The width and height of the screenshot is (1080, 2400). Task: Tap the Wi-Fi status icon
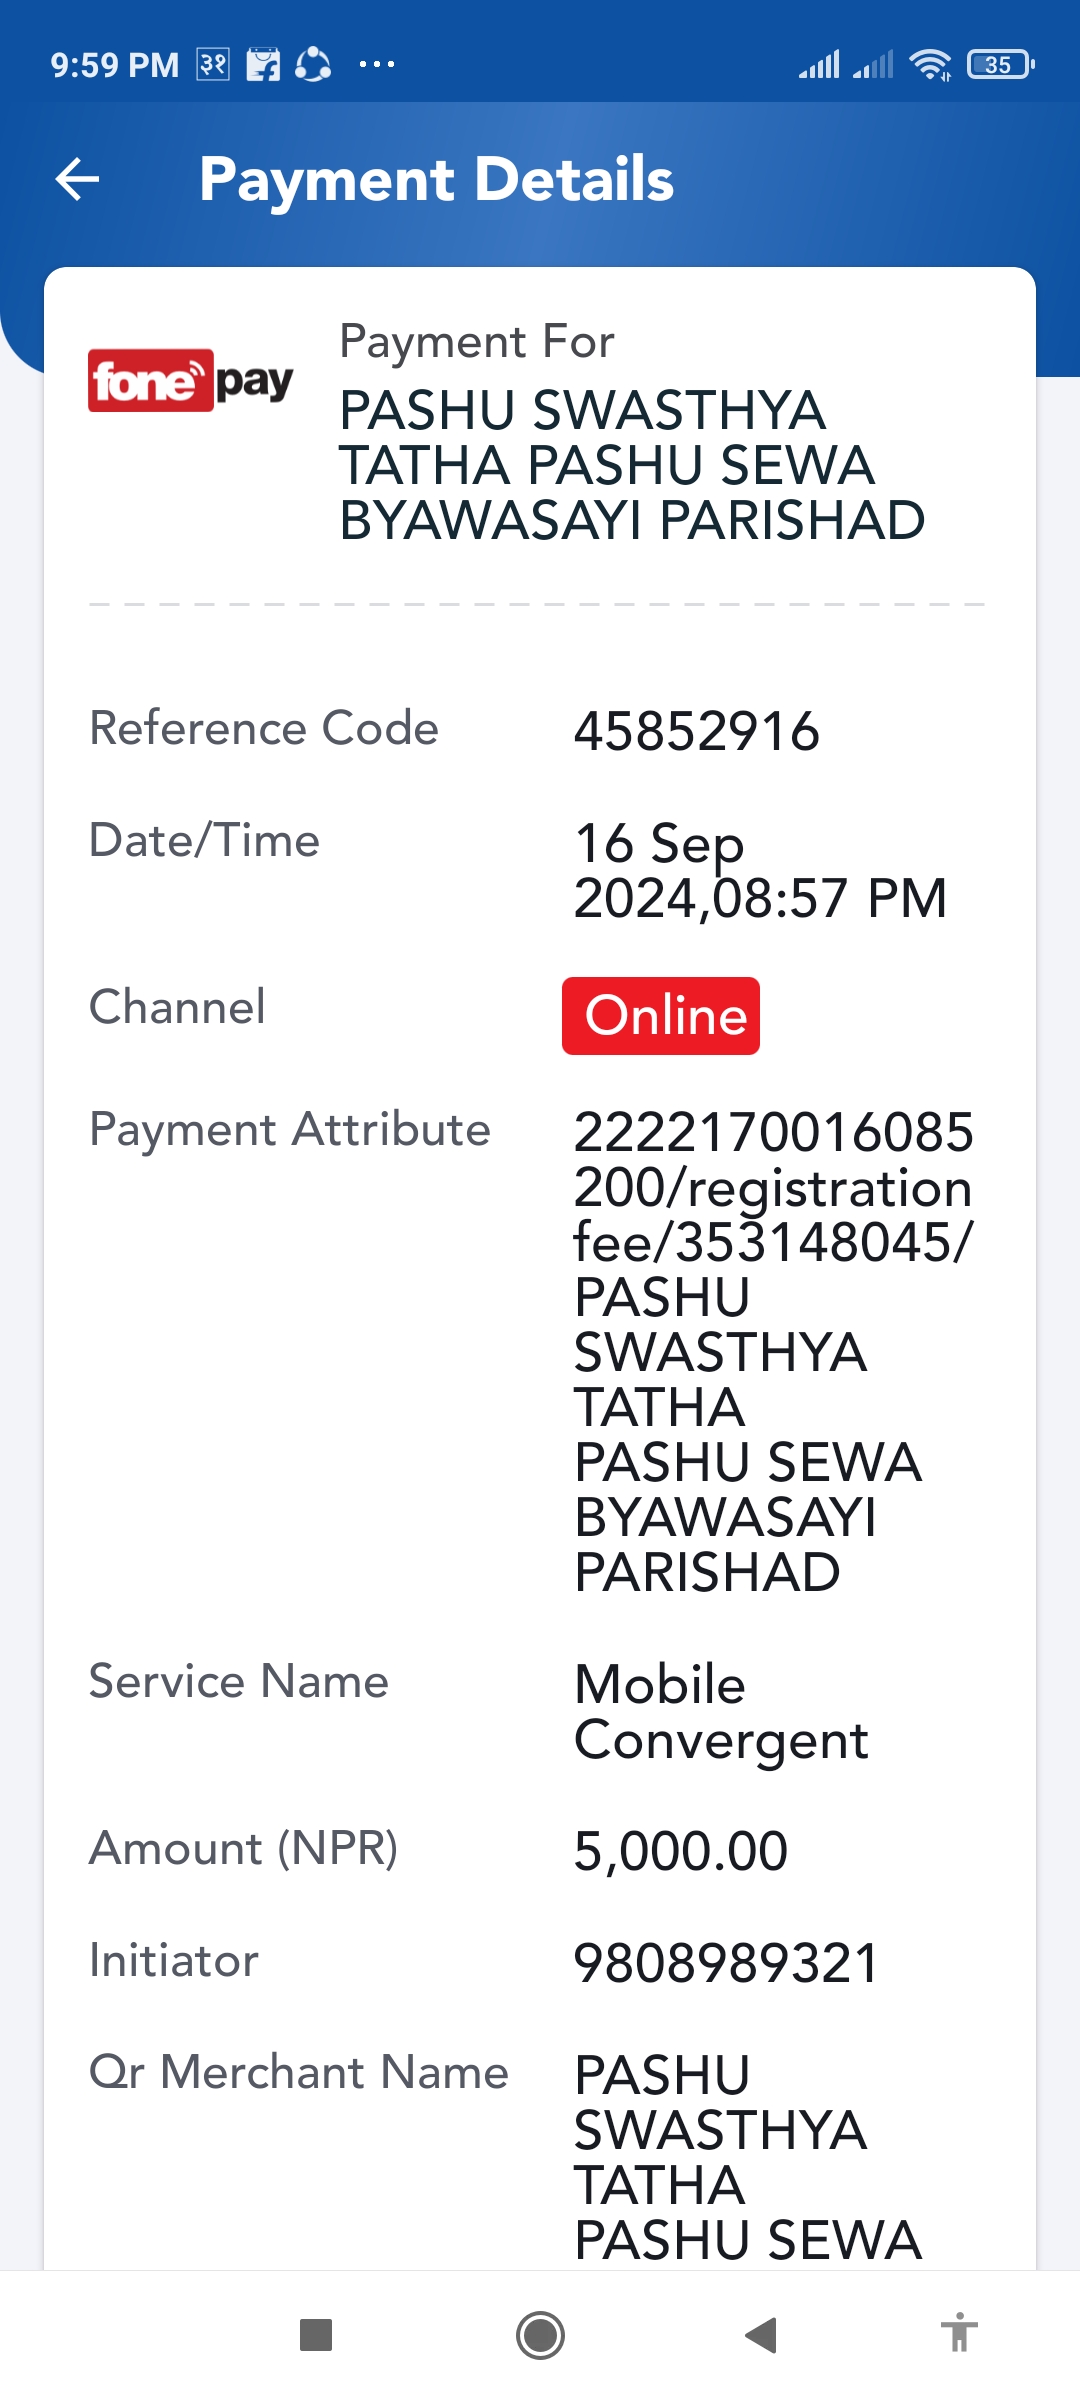pyautogui.click(x=930, y=65)
